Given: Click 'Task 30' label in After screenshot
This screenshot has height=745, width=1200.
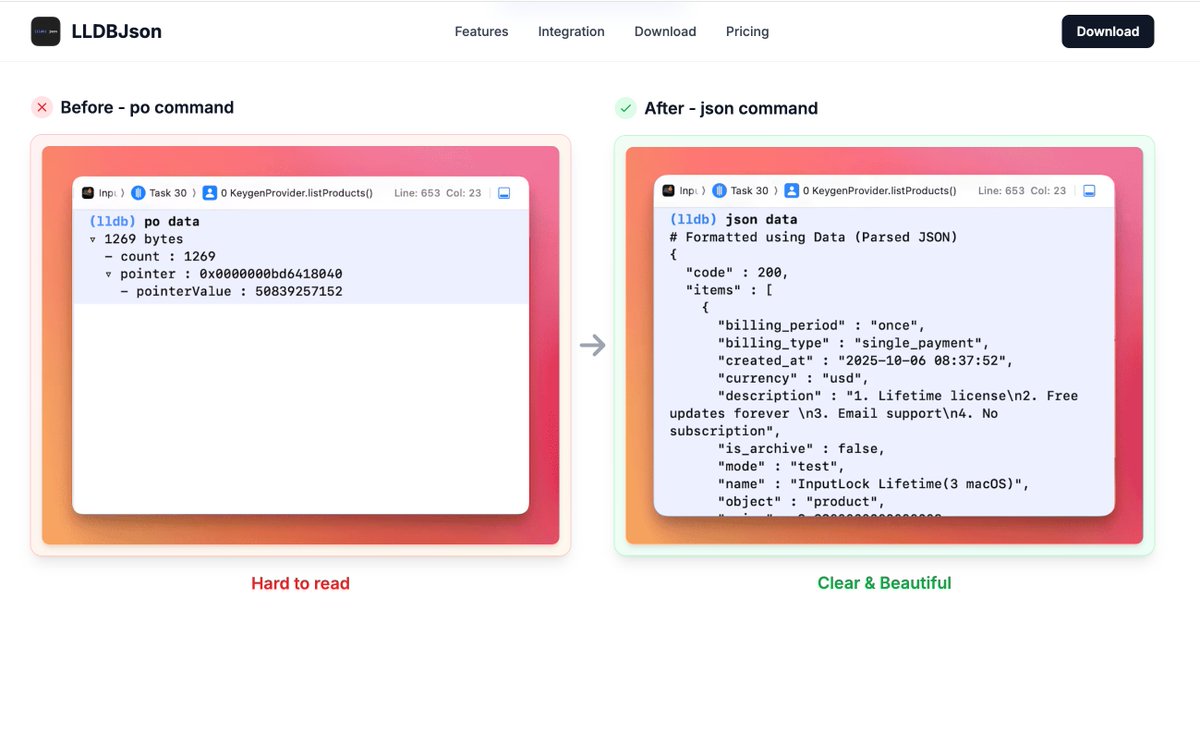Looking at the screenshot, I should (x=749, y=190).
